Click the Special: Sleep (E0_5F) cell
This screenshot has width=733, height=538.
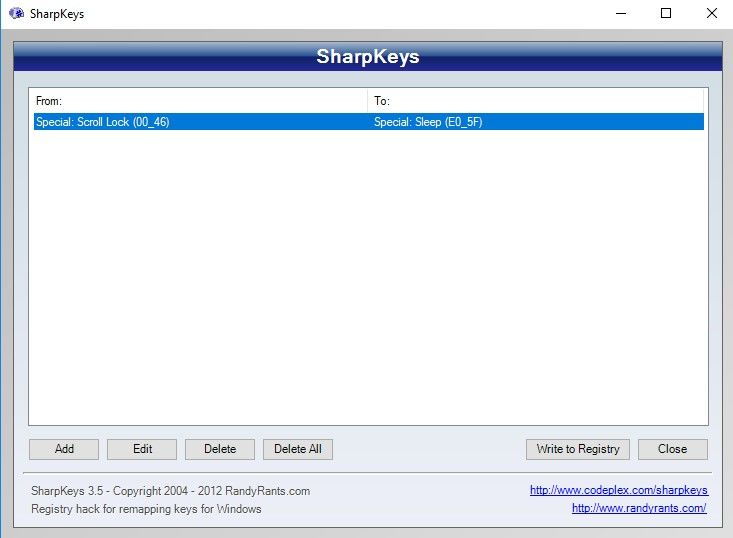(x=428, y=122)
